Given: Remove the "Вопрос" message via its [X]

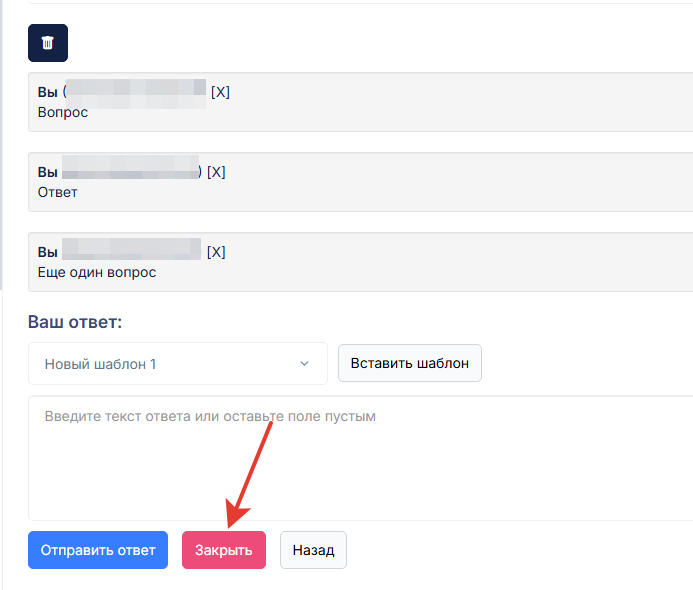Looking at the screenshot, I should tap(220, 92).
